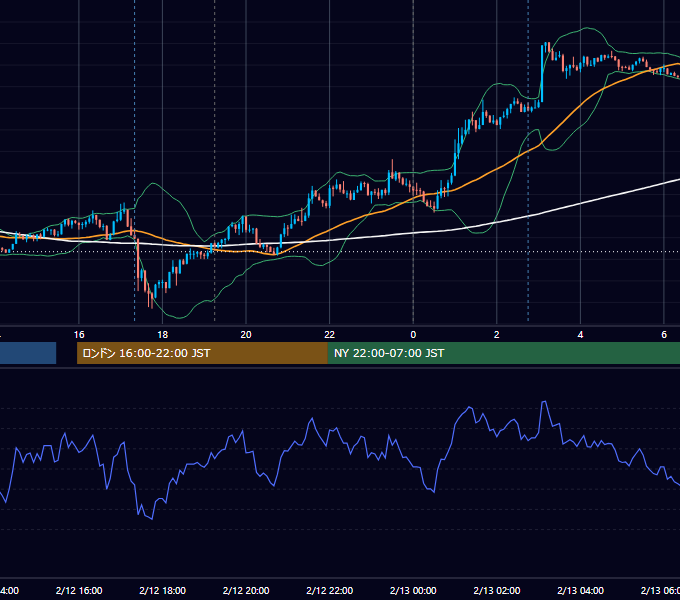This screenshot has width=680, height=600.
Task: Click the blue session bar before ロンドン
Action: tap(28, 353)
